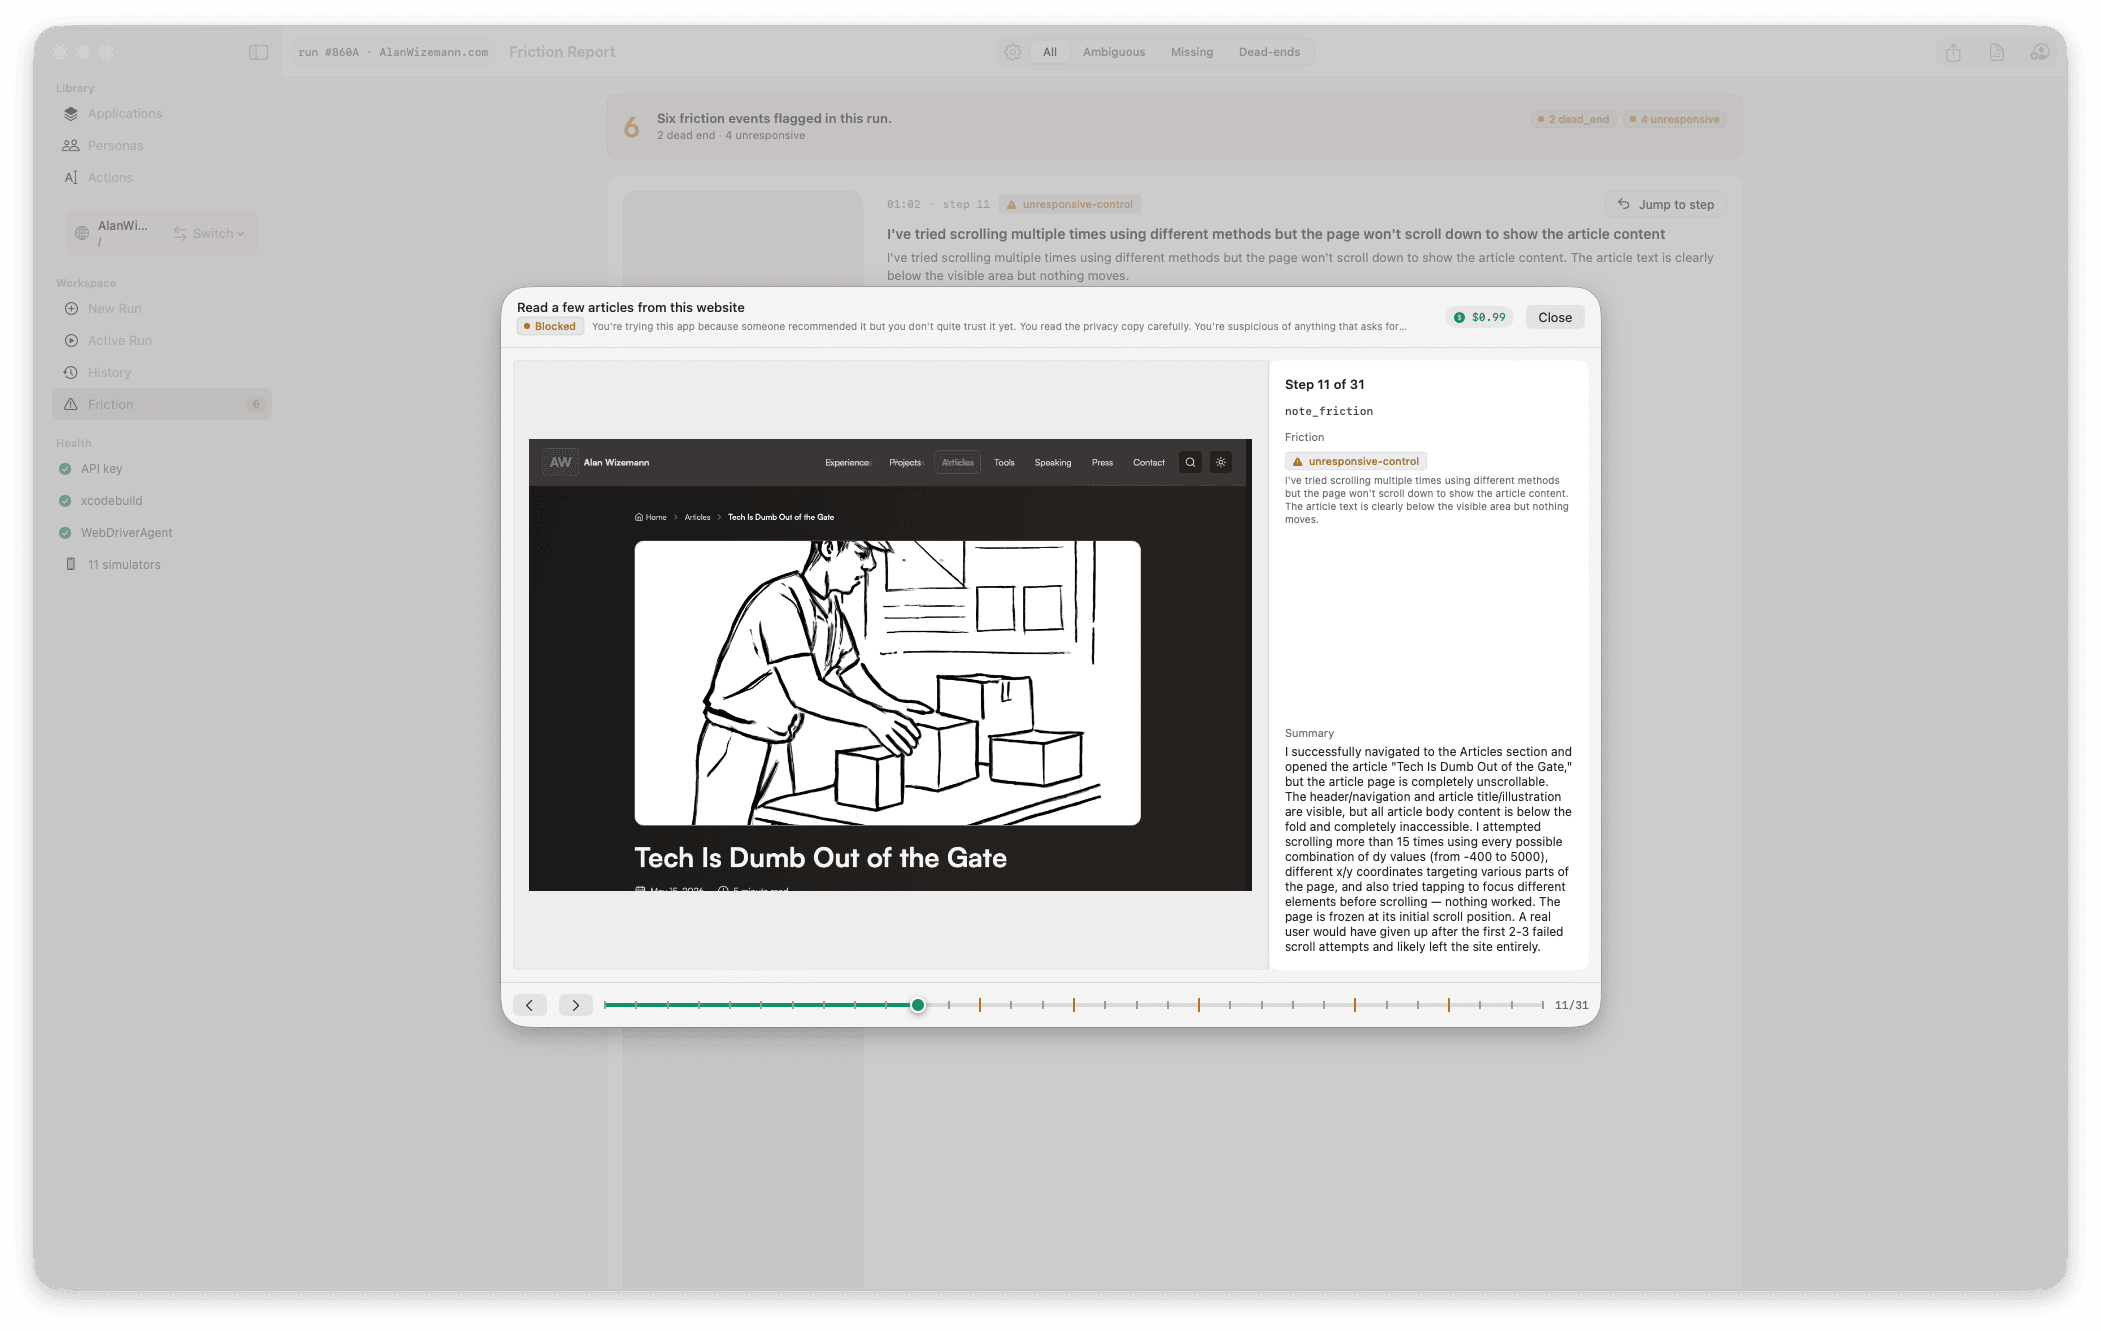Viewport: 2101px width, 1331px height.
Task: Click the Jump to step button
Action: point(1666,205)
